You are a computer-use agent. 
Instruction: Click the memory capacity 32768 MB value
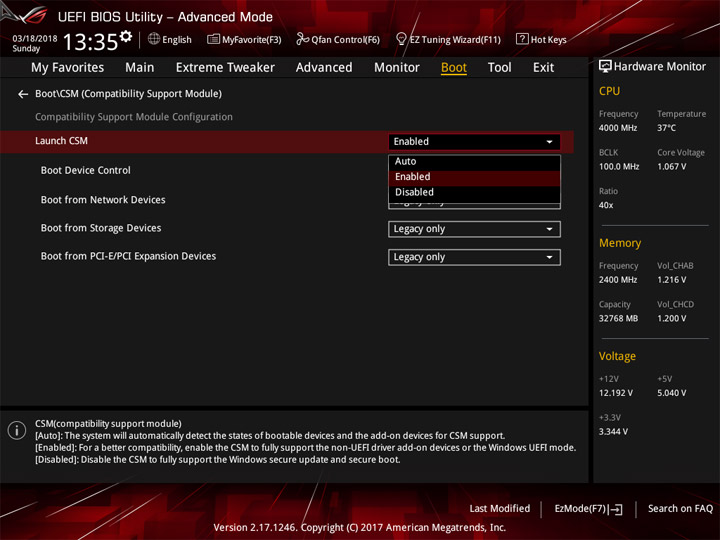(x=618, y=318)
